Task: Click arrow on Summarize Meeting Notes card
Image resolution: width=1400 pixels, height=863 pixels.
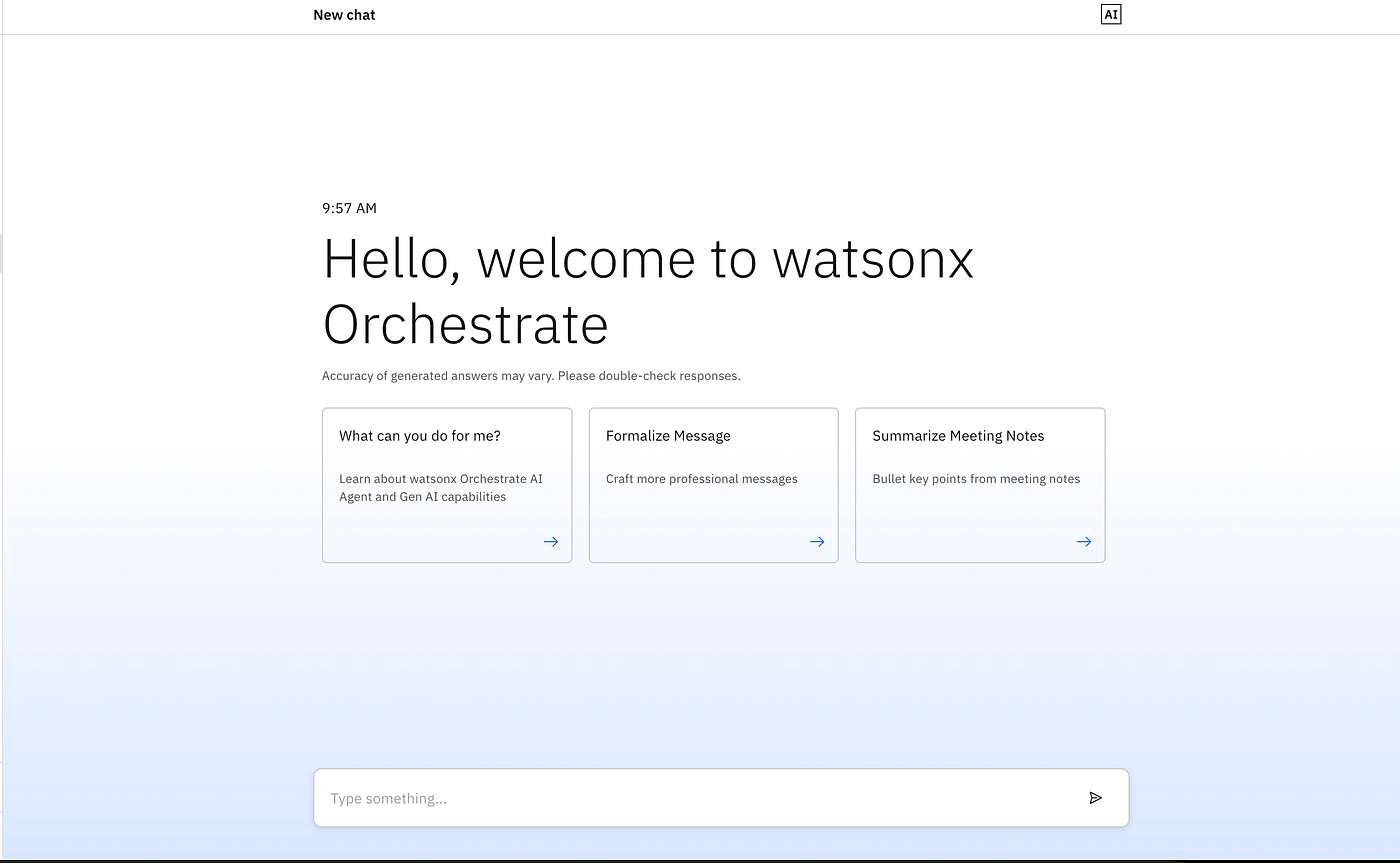Action: (1084, 542)
